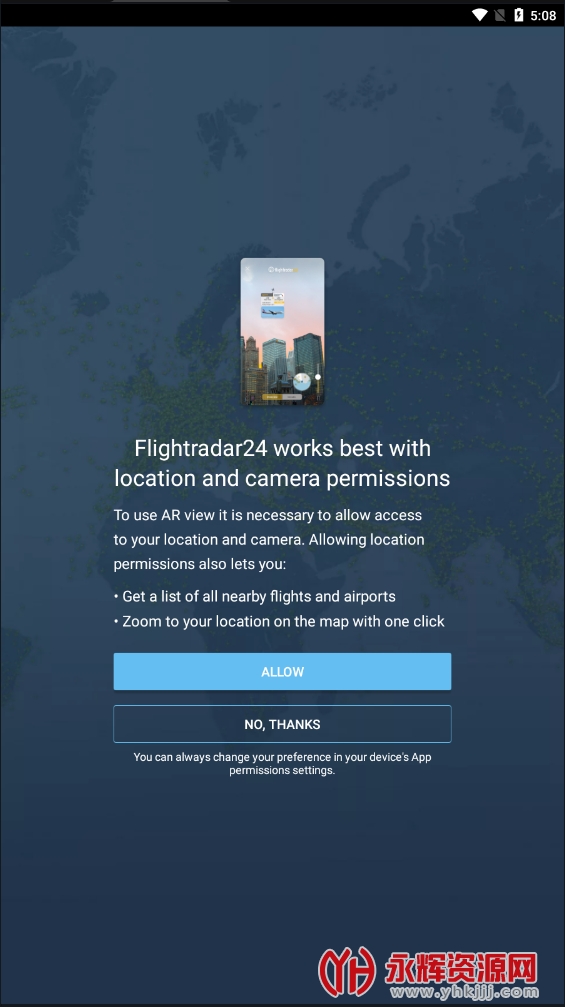Click the App permissions settings footnote text
565x1007 pixels.
click(x=282, y=763)
